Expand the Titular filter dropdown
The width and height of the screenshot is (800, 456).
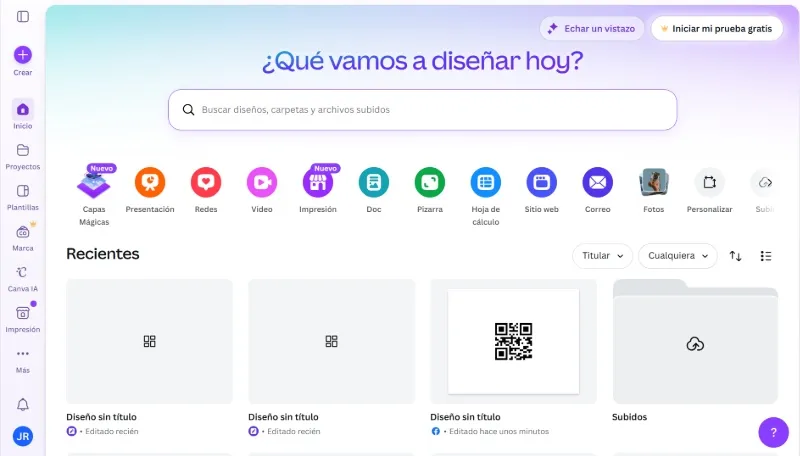pos(603,256)
